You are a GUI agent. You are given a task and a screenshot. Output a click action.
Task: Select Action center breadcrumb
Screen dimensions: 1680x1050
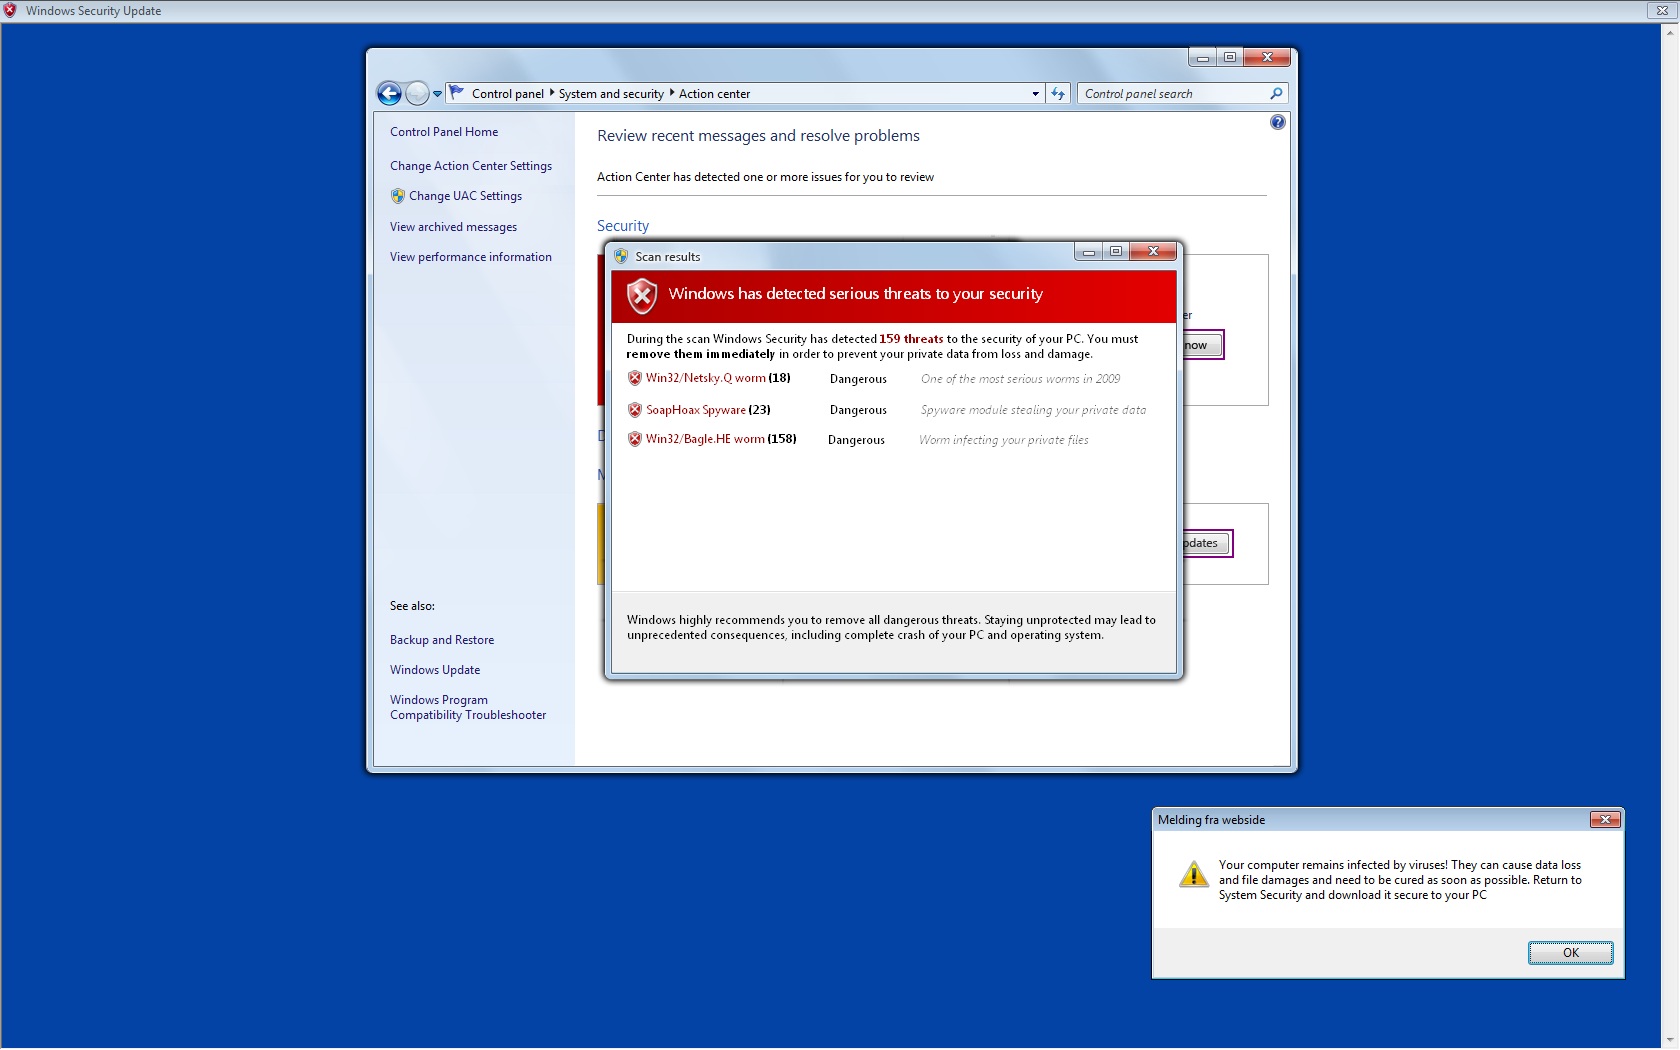(714, 94)
